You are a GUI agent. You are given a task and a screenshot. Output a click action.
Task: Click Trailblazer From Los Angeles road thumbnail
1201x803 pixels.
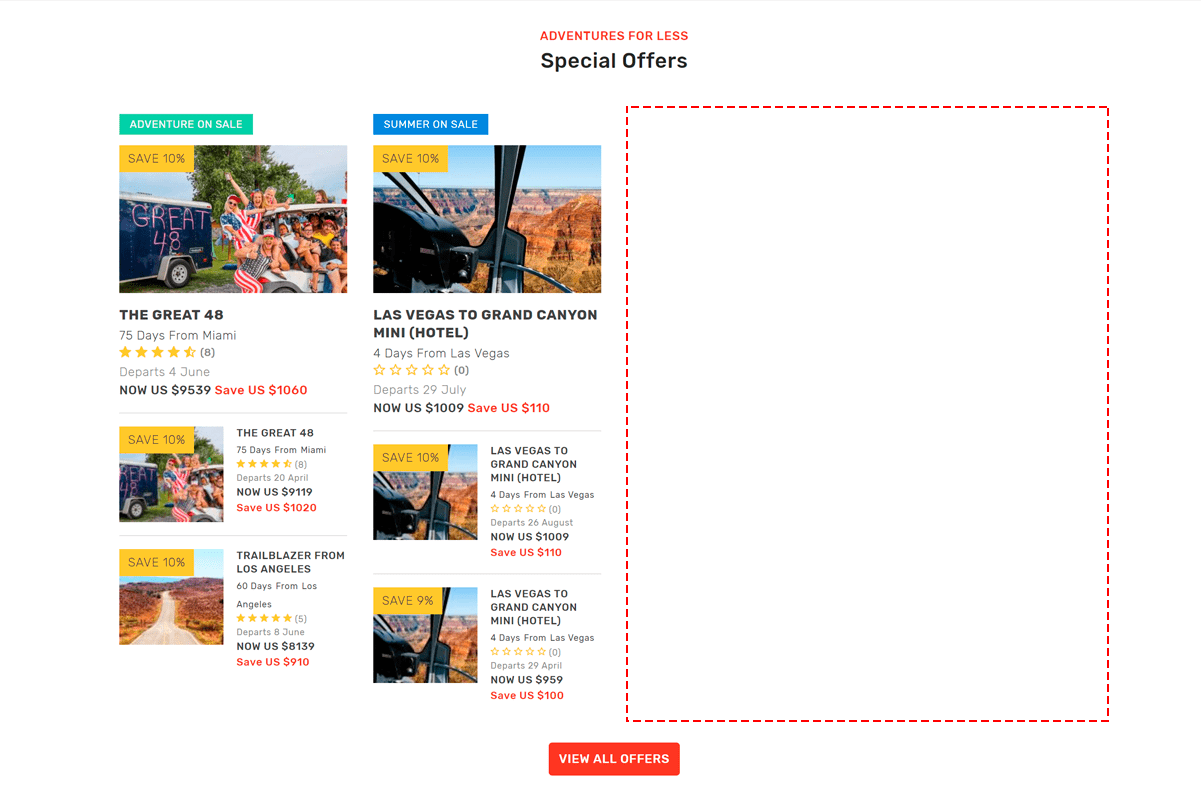[x=172, y=597]
